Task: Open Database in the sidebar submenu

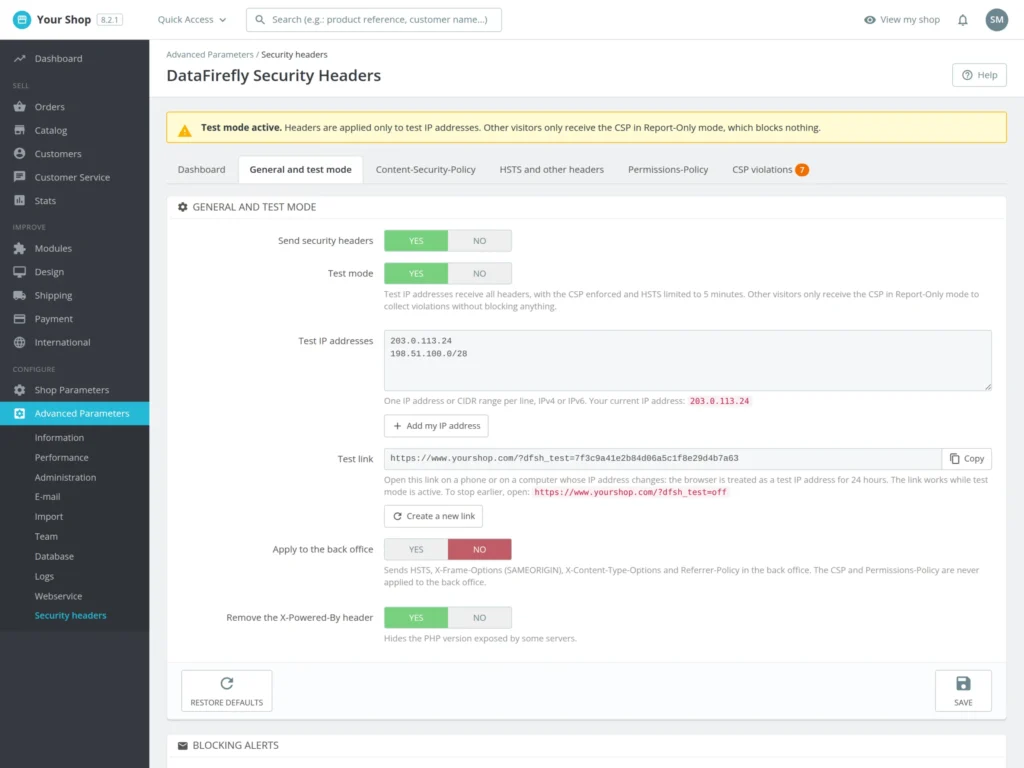Action: (54, 556)
